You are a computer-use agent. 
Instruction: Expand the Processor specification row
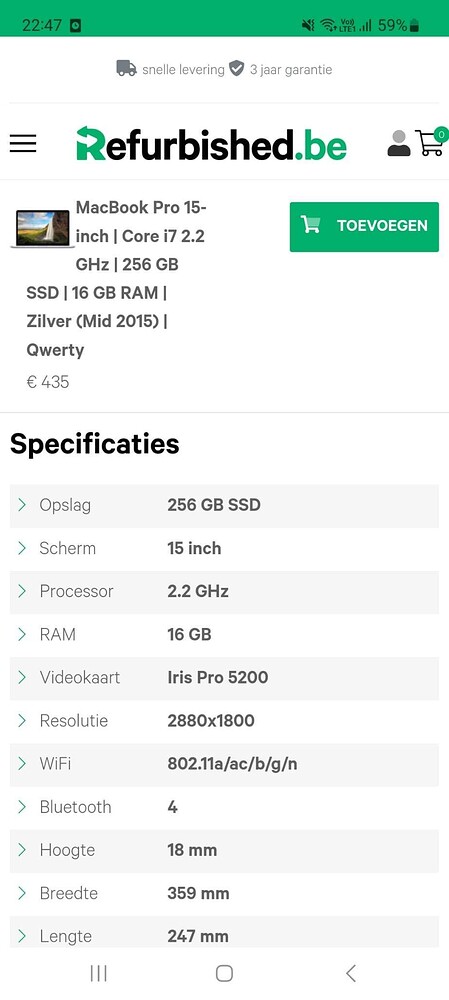[x=224, y=591]
